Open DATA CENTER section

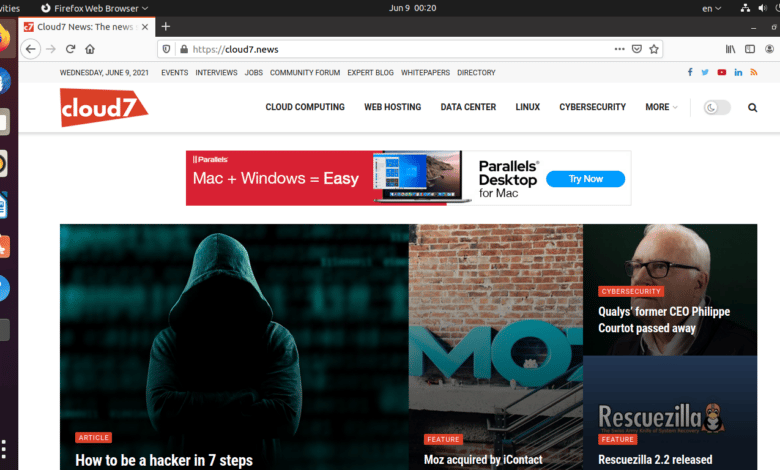pyautogui.click(x=468, y=107)
